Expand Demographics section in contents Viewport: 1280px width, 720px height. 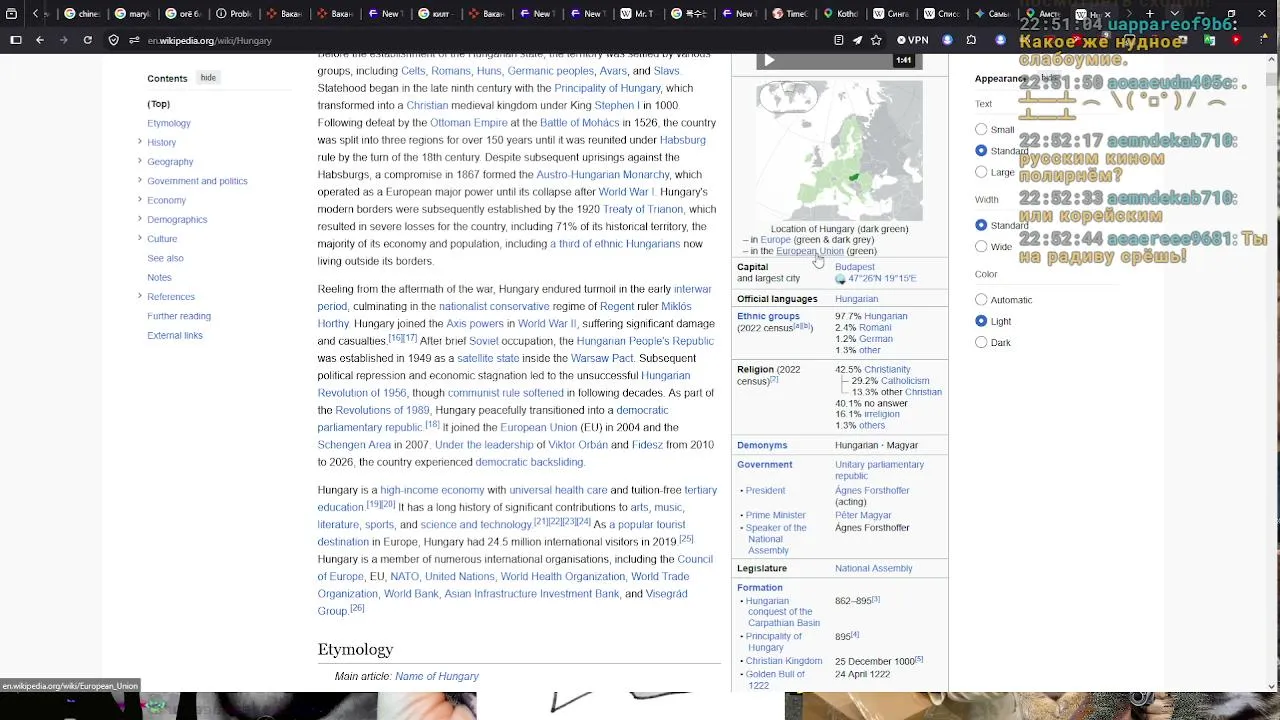tap(139, 219)
